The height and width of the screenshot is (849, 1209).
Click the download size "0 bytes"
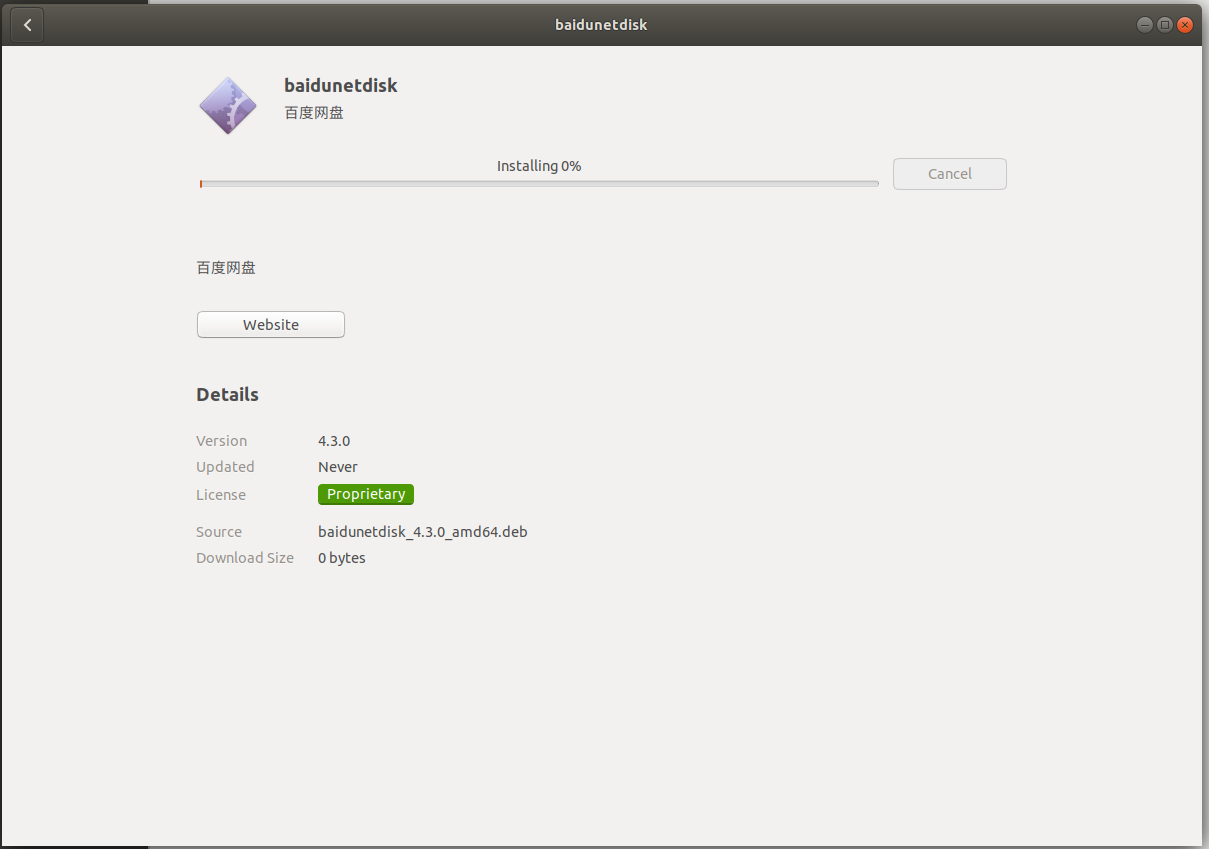tap(342, 558)
